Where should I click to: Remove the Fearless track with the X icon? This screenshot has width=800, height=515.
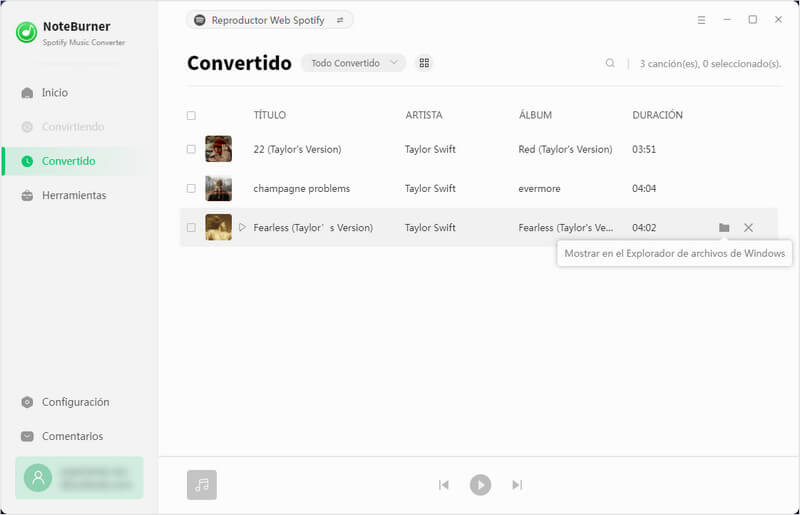(748, 228)
